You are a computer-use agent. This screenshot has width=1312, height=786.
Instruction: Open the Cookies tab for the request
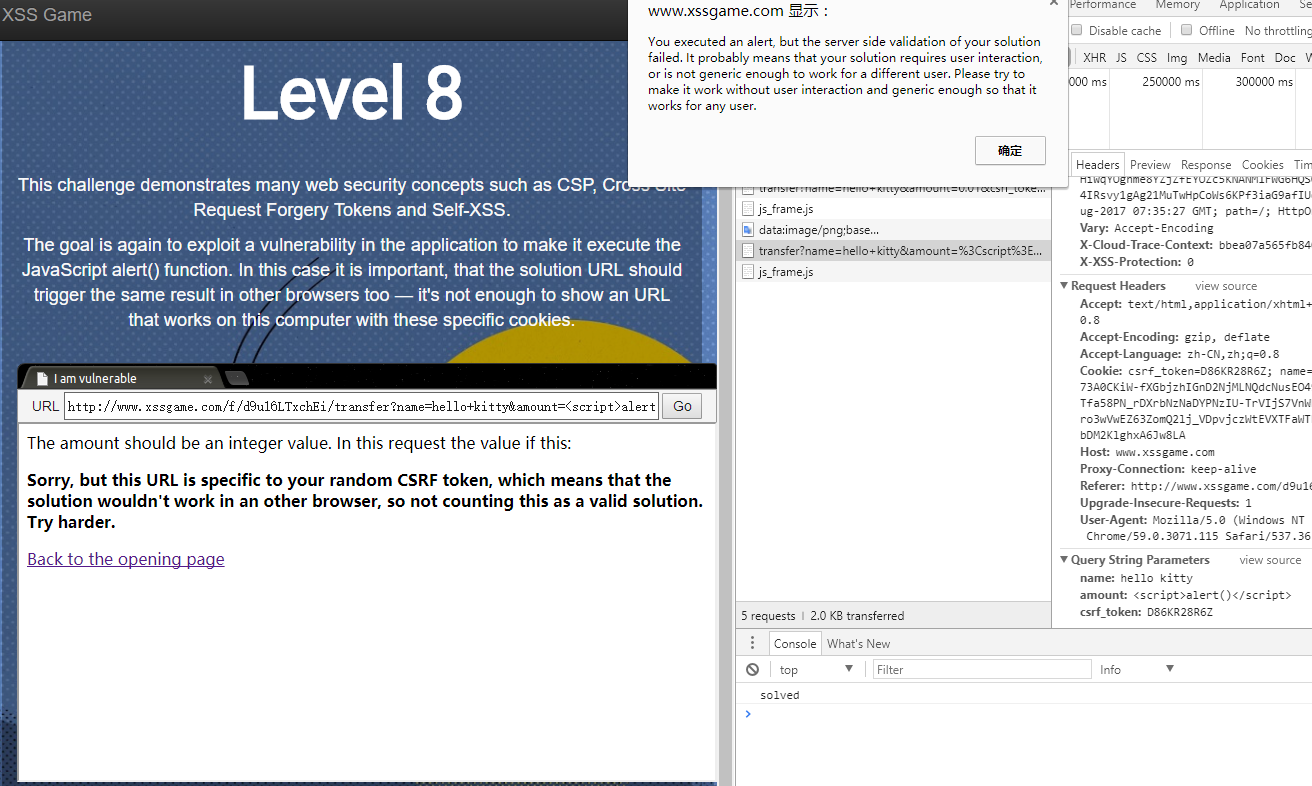coord(1262,164)
